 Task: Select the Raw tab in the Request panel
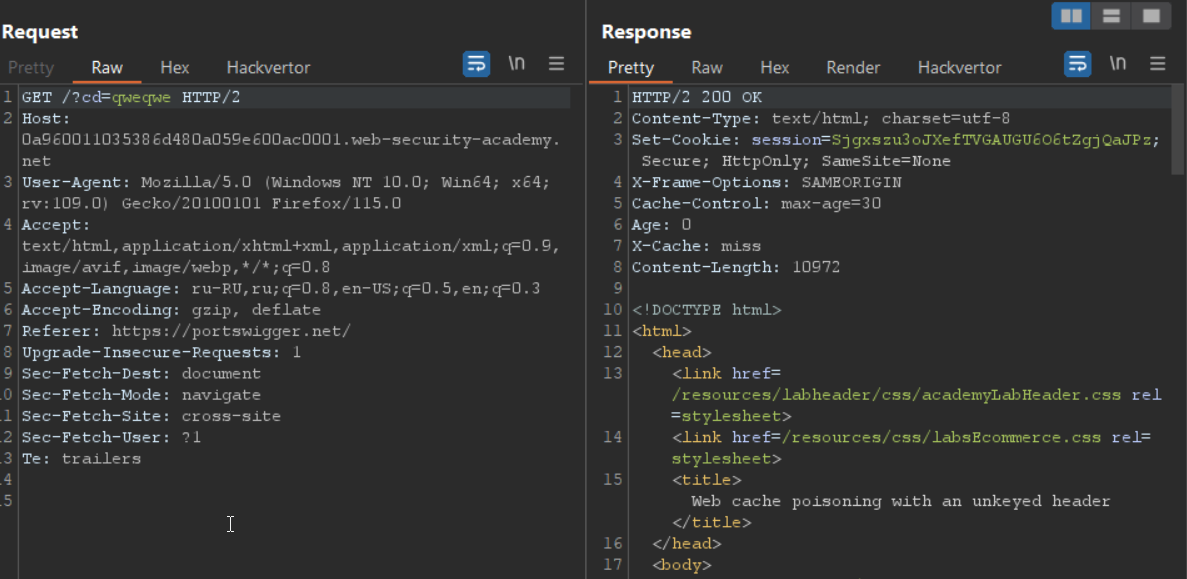click(107, 68)
